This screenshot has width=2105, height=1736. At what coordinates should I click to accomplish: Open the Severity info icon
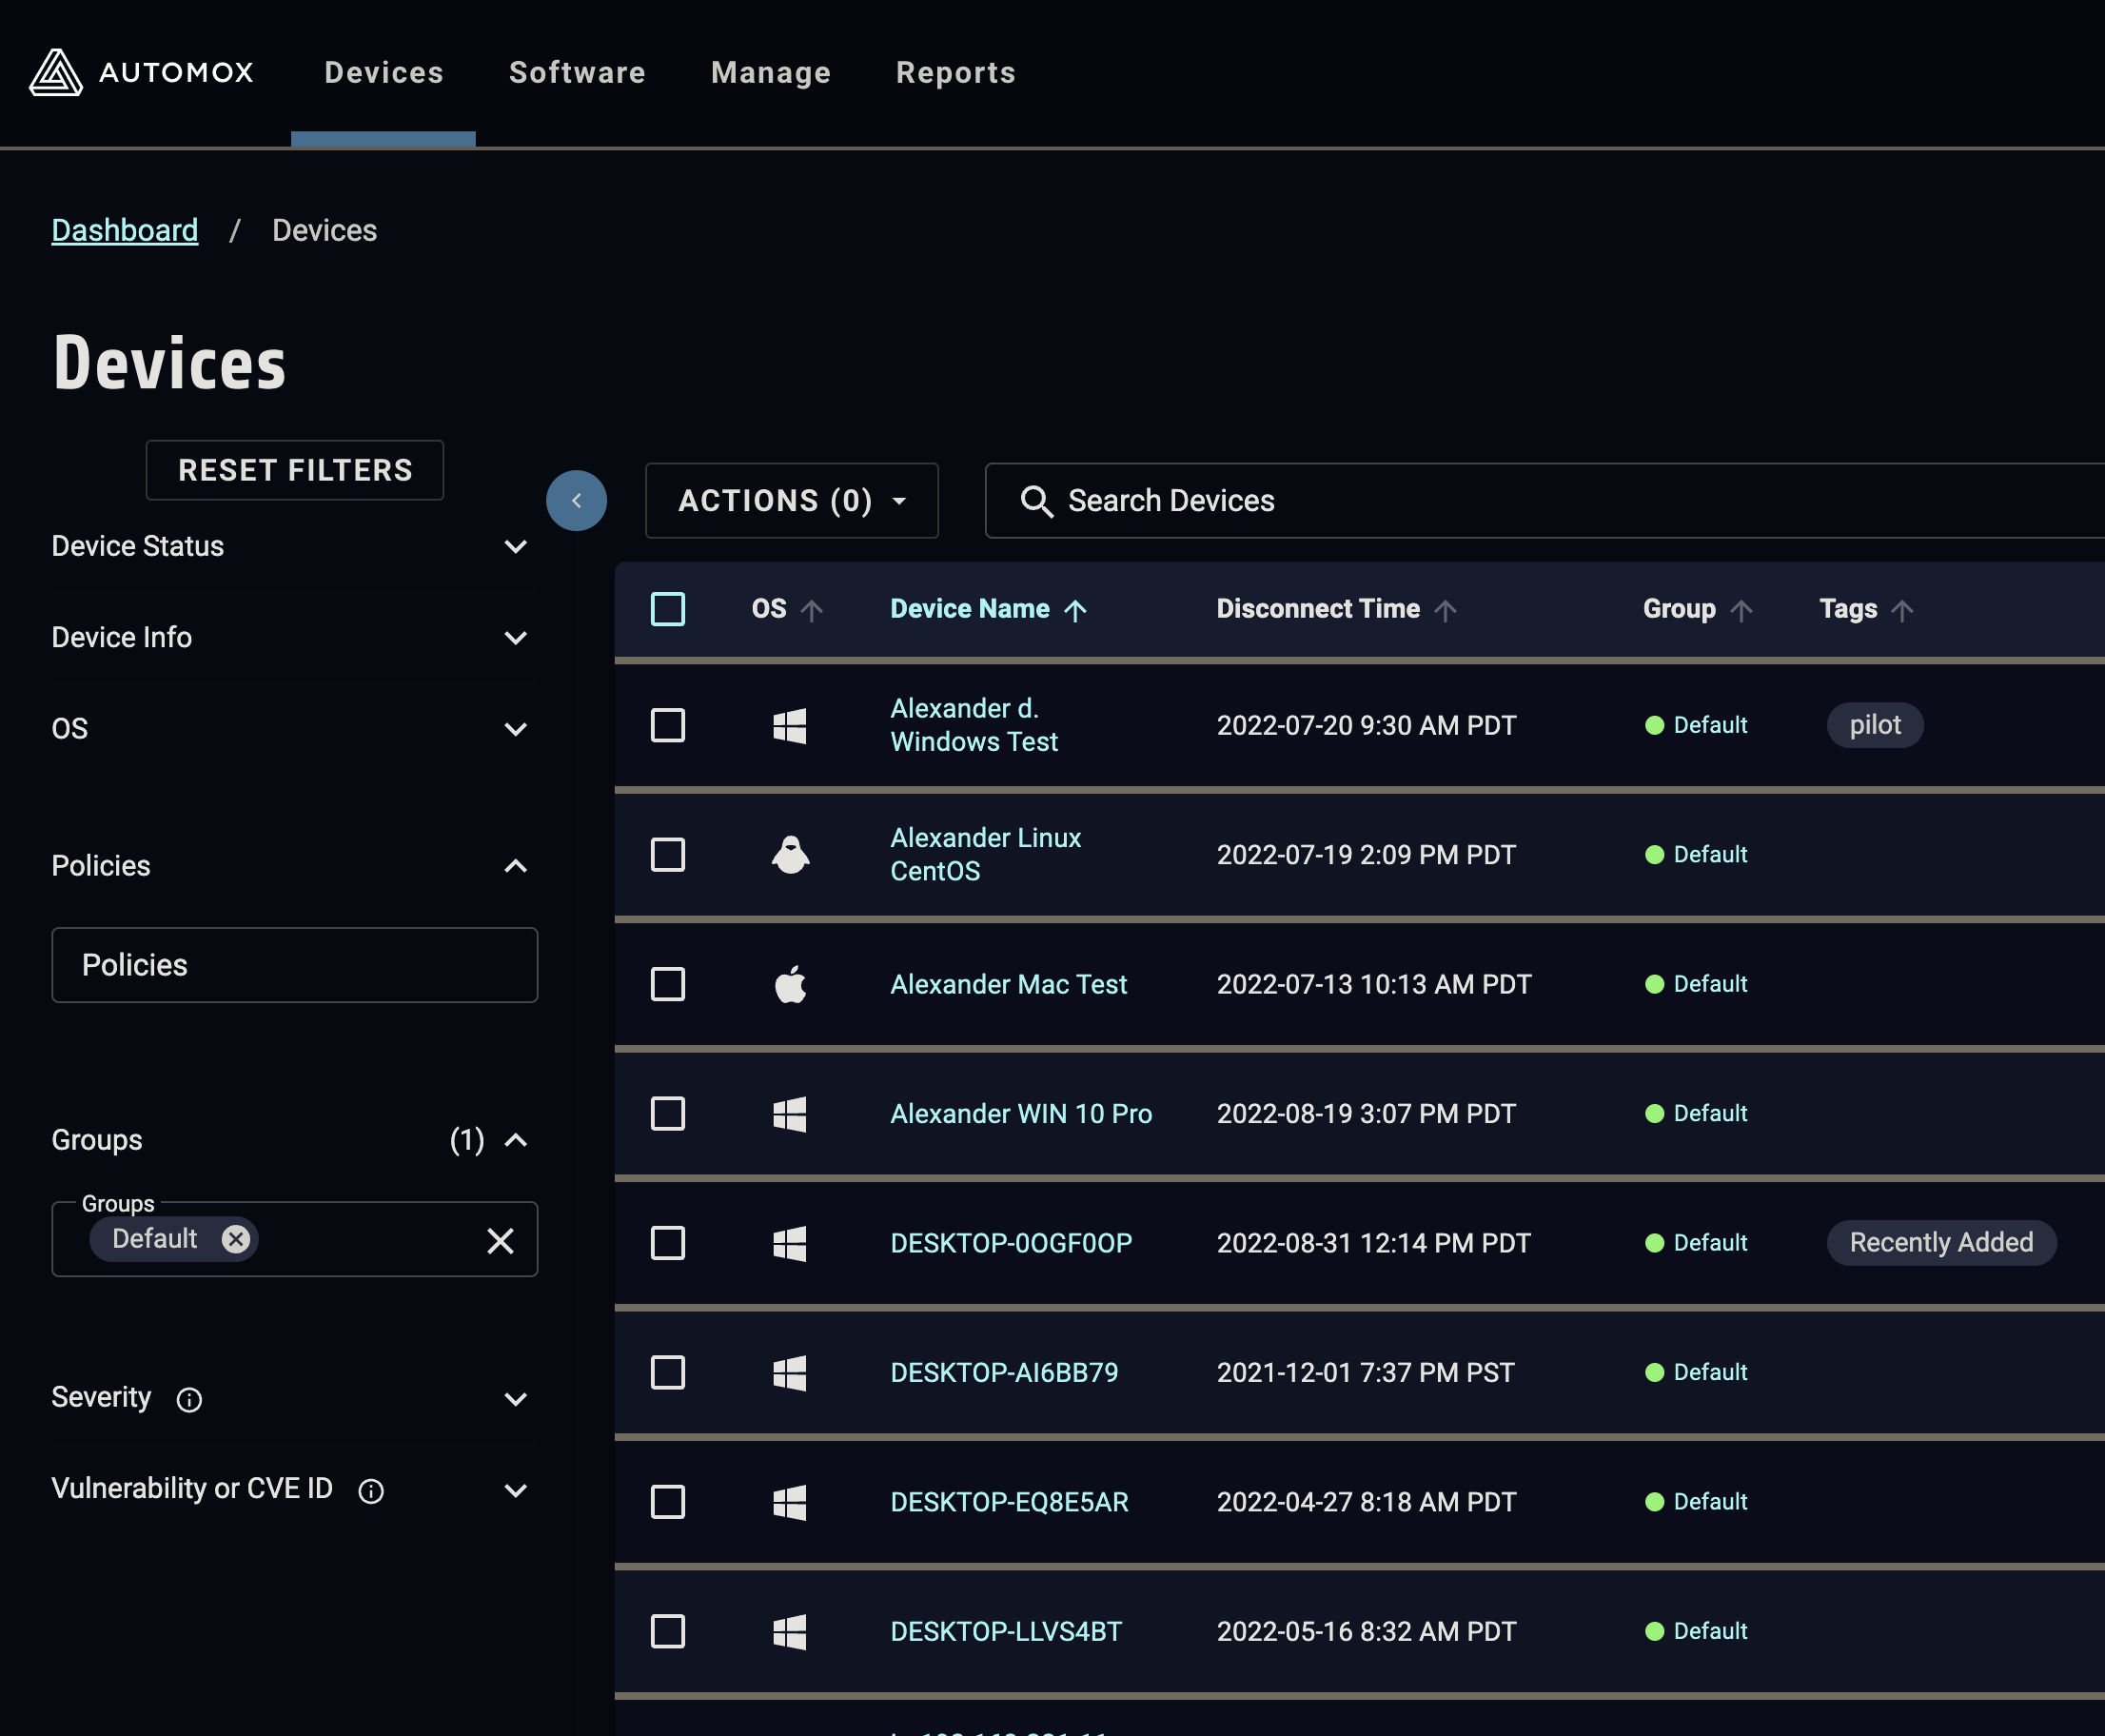point(189,1400)
